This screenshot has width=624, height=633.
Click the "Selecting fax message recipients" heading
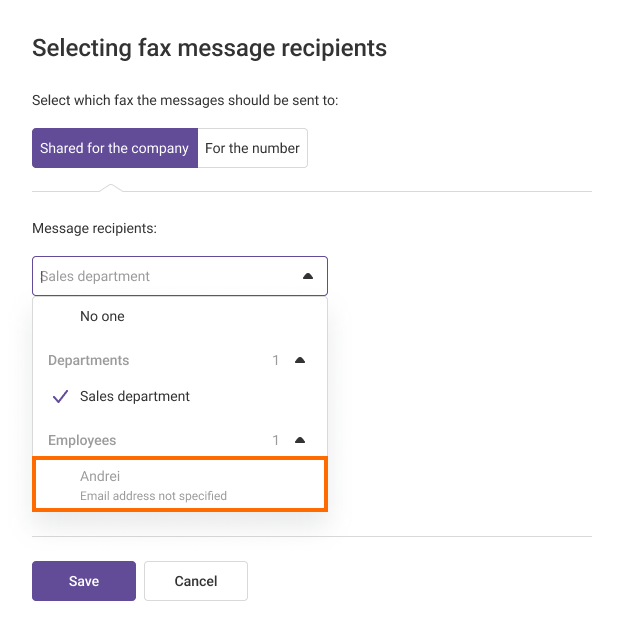click(209, 47)
